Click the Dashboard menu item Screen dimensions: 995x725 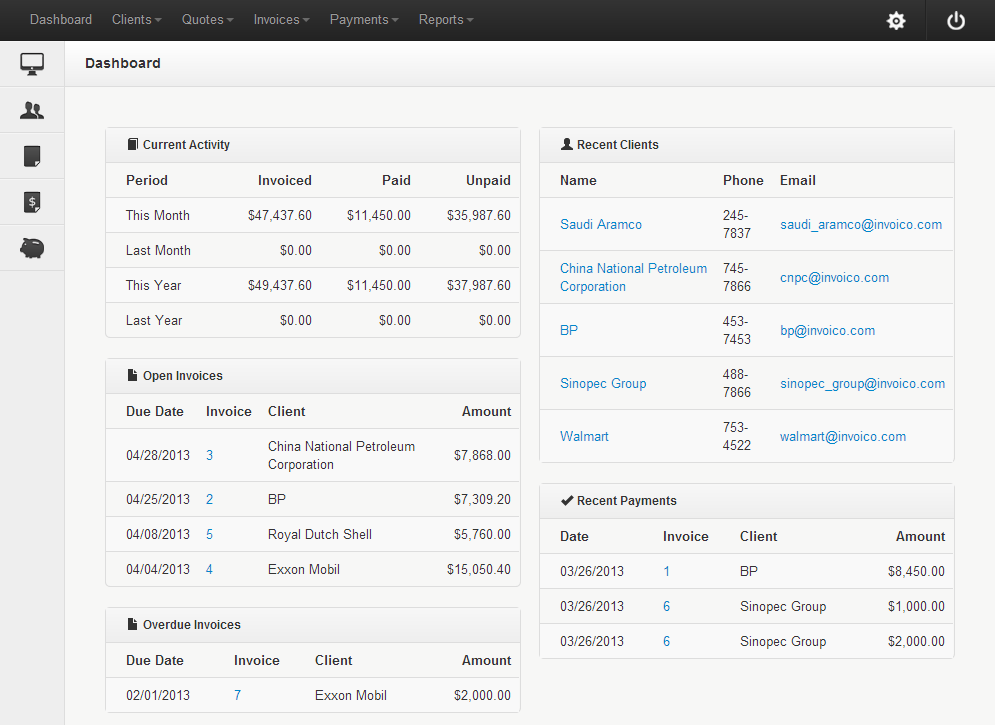click(61, 20)
